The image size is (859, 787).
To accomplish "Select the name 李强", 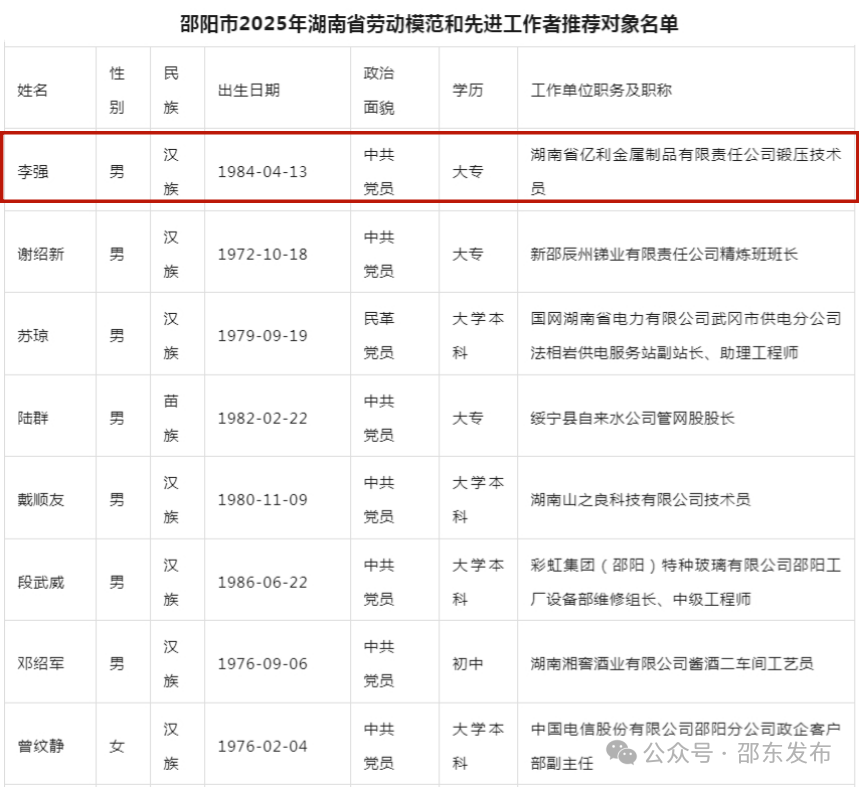I will tap(33, 171).
